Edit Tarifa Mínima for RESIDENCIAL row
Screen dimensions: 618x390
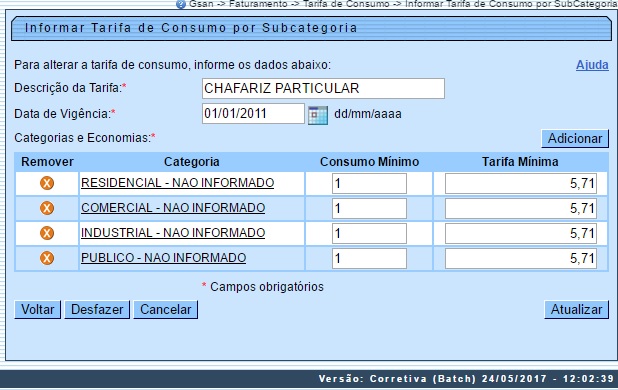521,184
